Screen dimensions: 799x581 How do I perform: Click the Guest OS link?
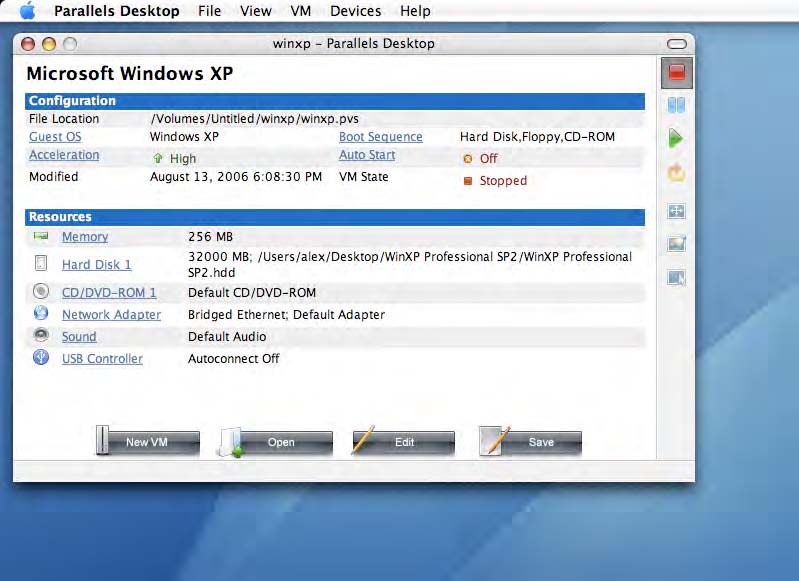(55, 137)
